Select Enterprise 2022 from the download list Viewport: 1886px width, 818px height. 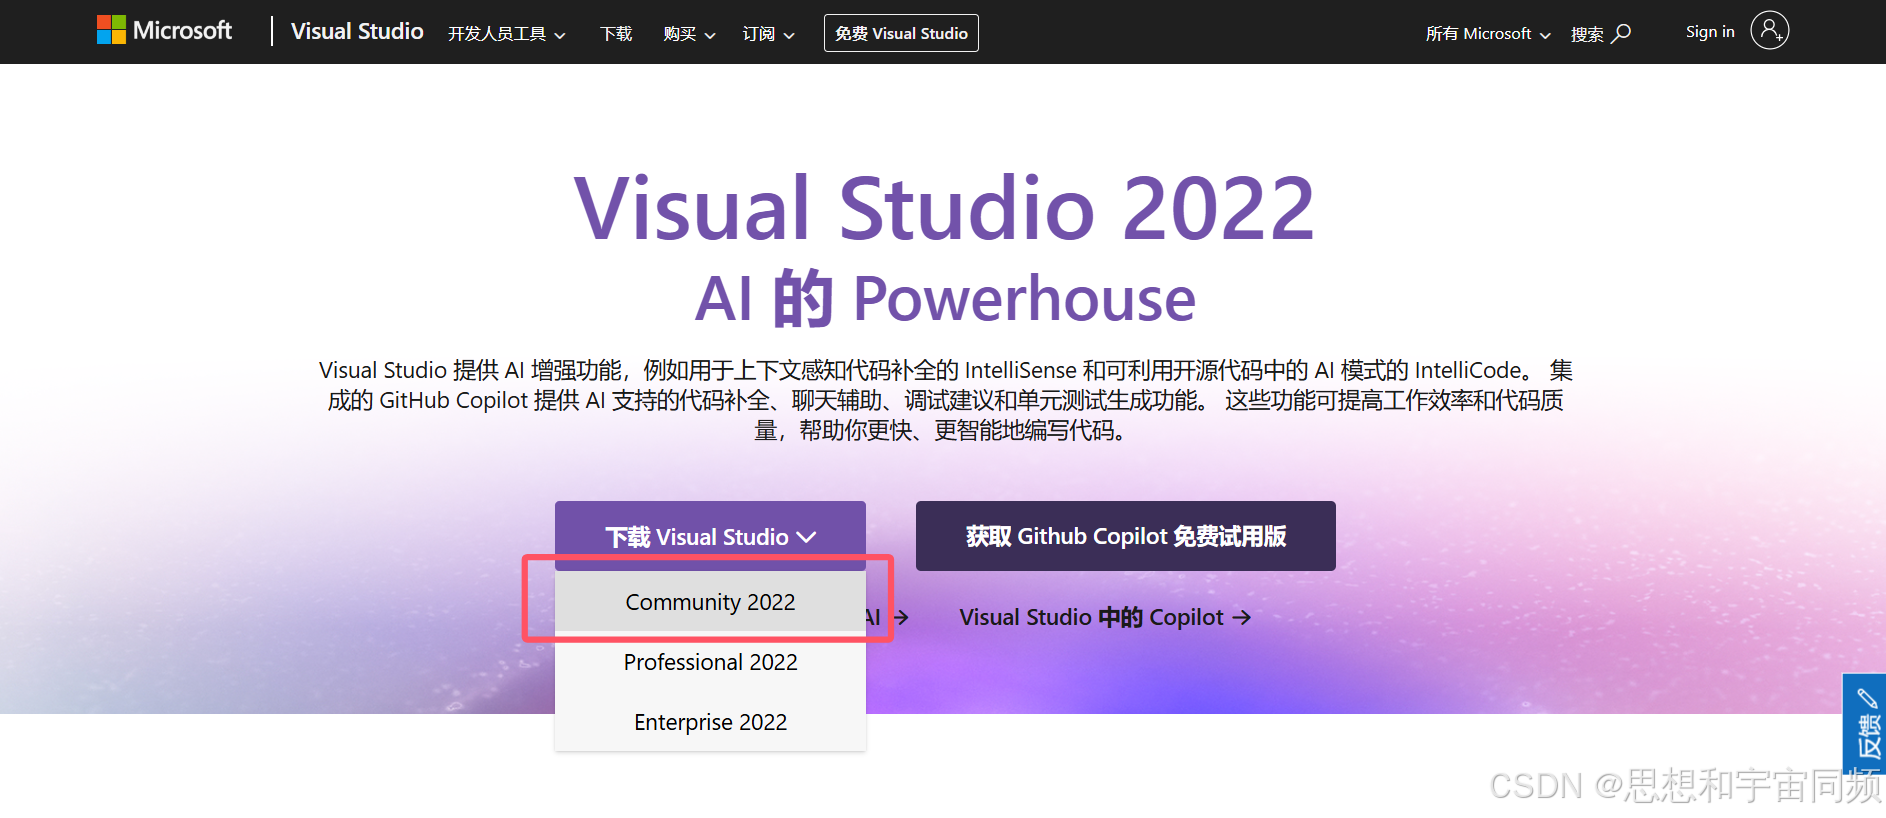710,722
